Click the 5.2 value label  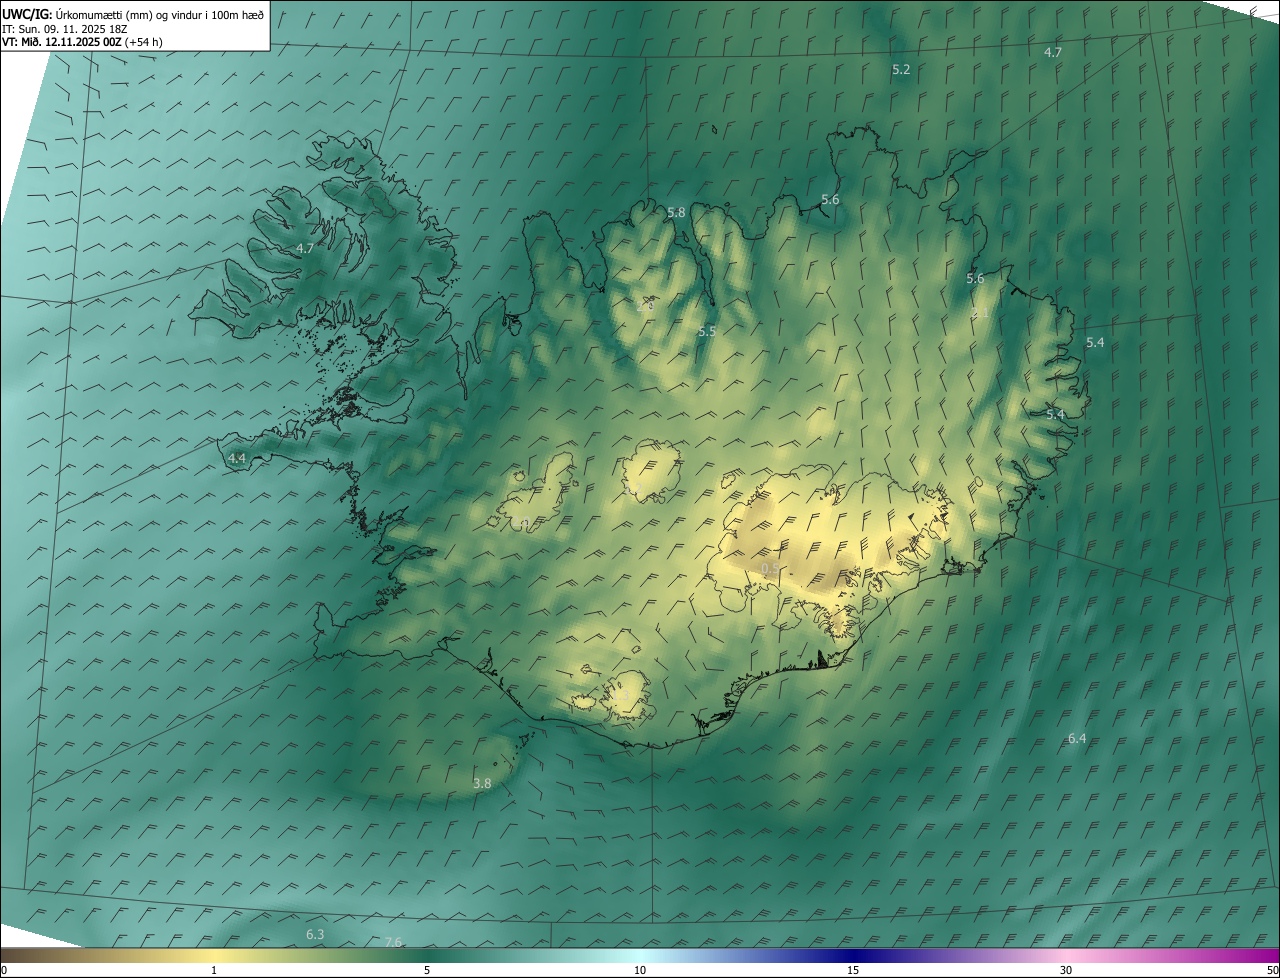[901, 69]
